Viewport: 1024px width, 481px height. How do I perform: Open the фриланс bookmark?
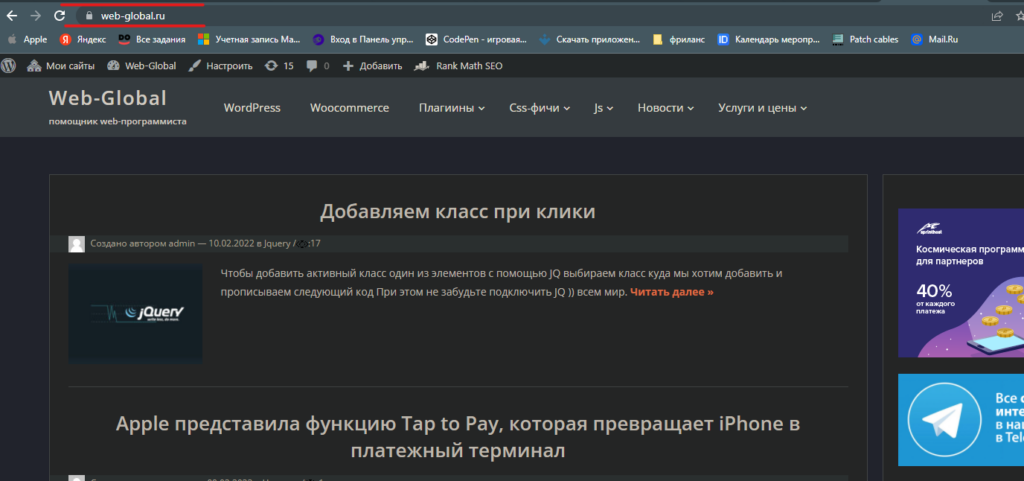click(x=679, y=39)
